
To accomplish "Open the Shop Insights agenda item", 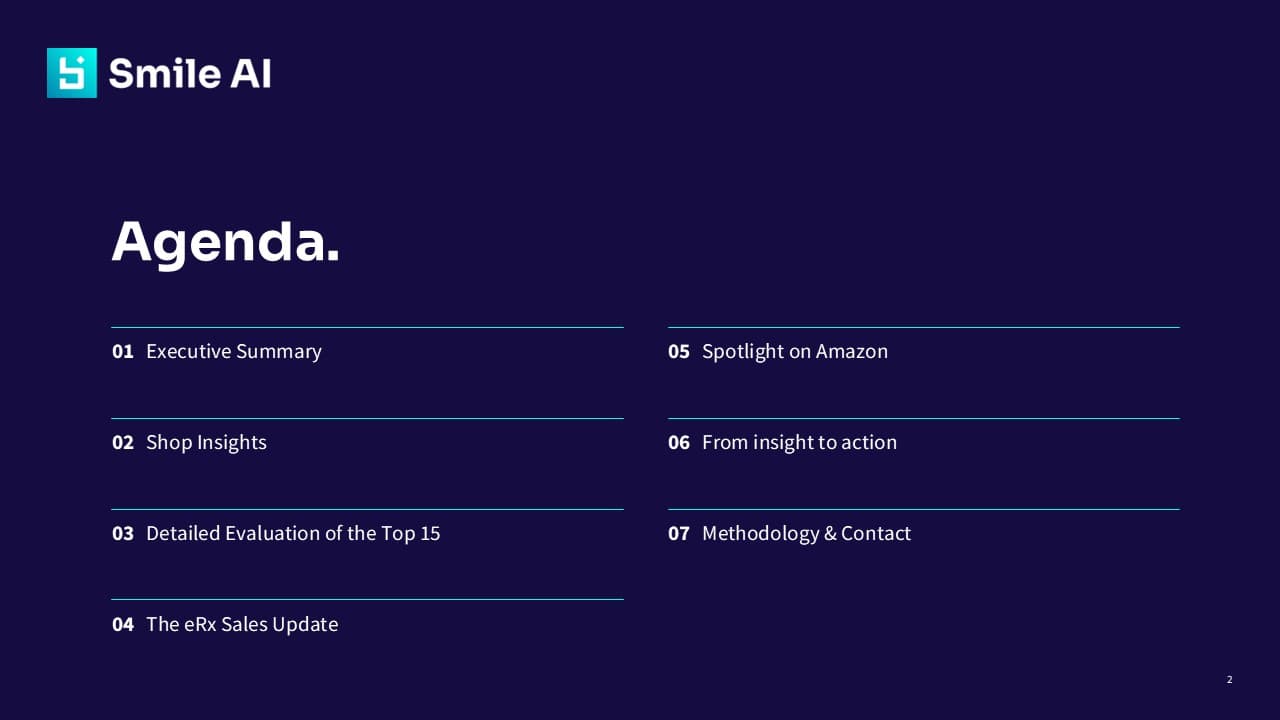I will pos(206,442).
